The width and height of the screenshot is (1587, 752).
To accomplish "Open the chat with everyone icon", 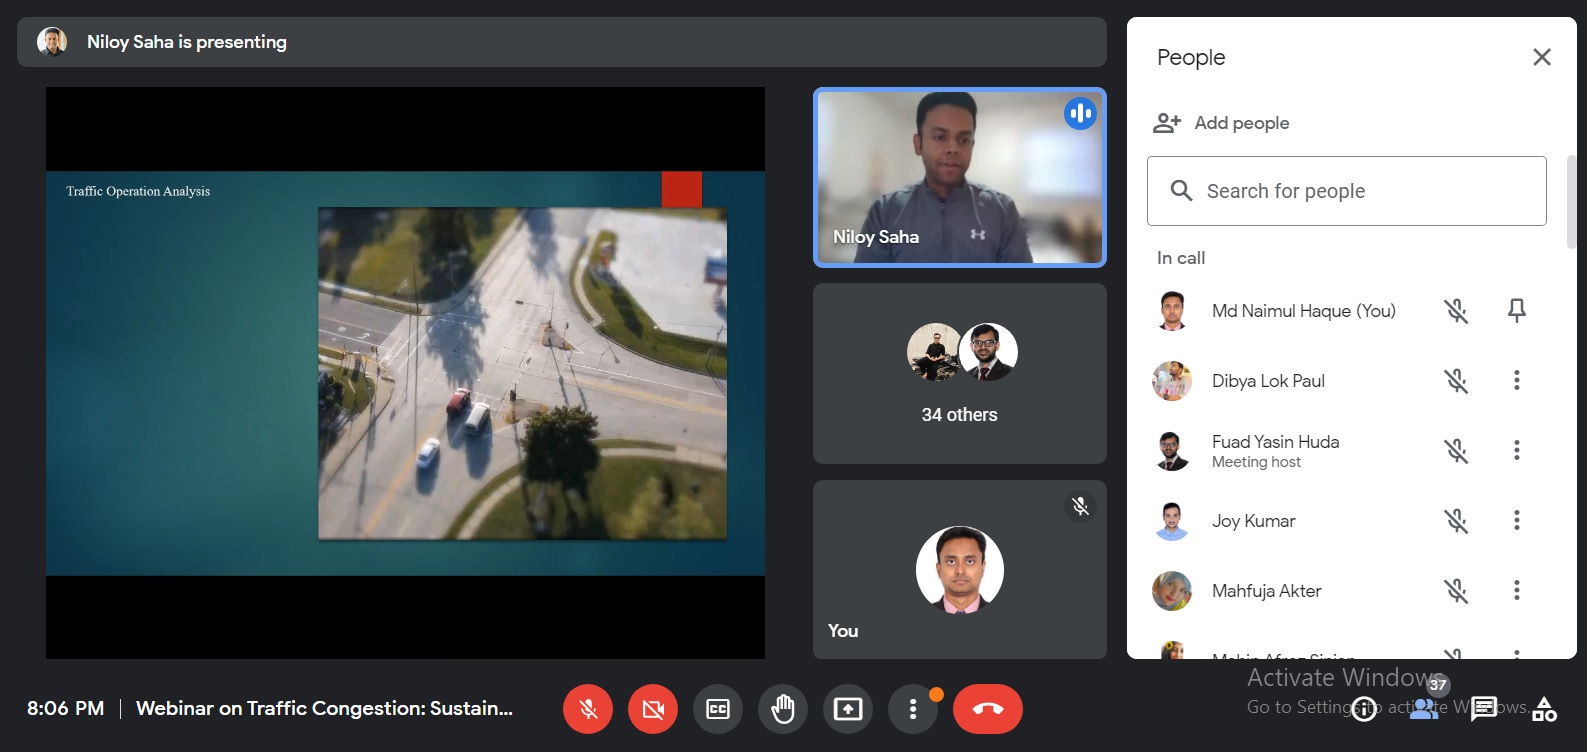I will point(1484,709).
